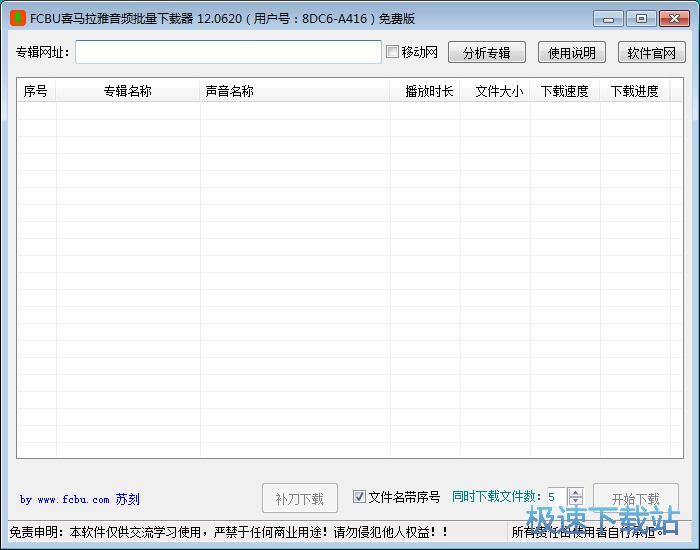Increase 同时下载文件数 with the up arrow

(x=575, y=492)
